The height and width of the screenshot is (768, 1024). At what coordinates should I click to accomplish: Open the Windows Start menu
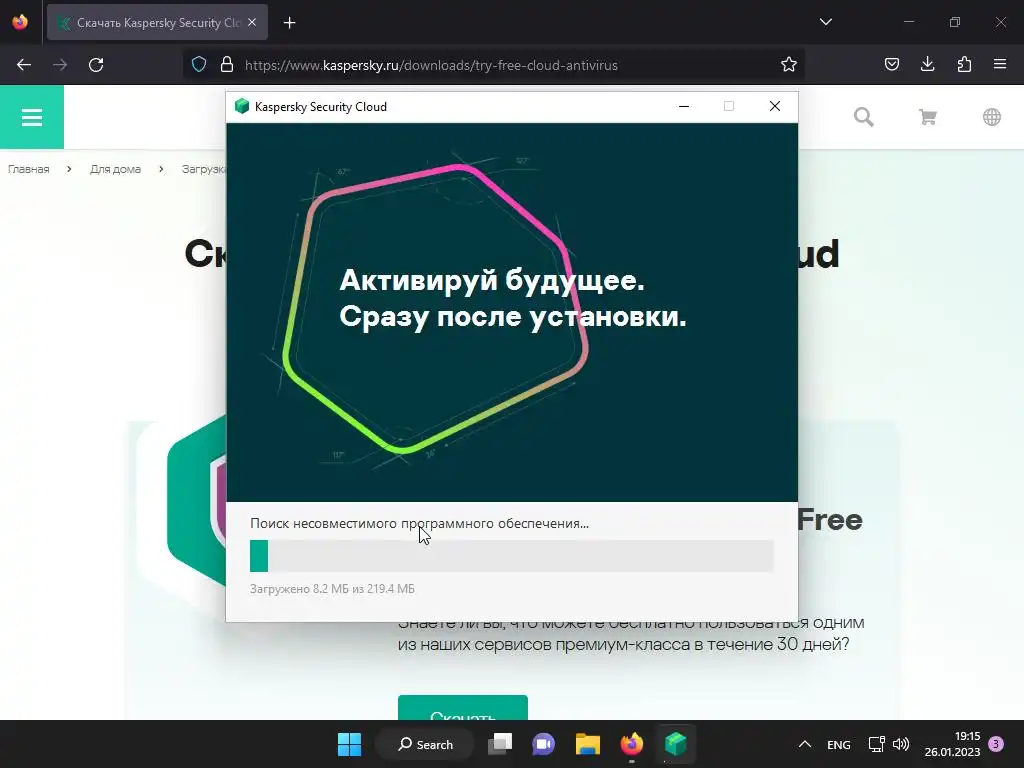pos(349,744)
